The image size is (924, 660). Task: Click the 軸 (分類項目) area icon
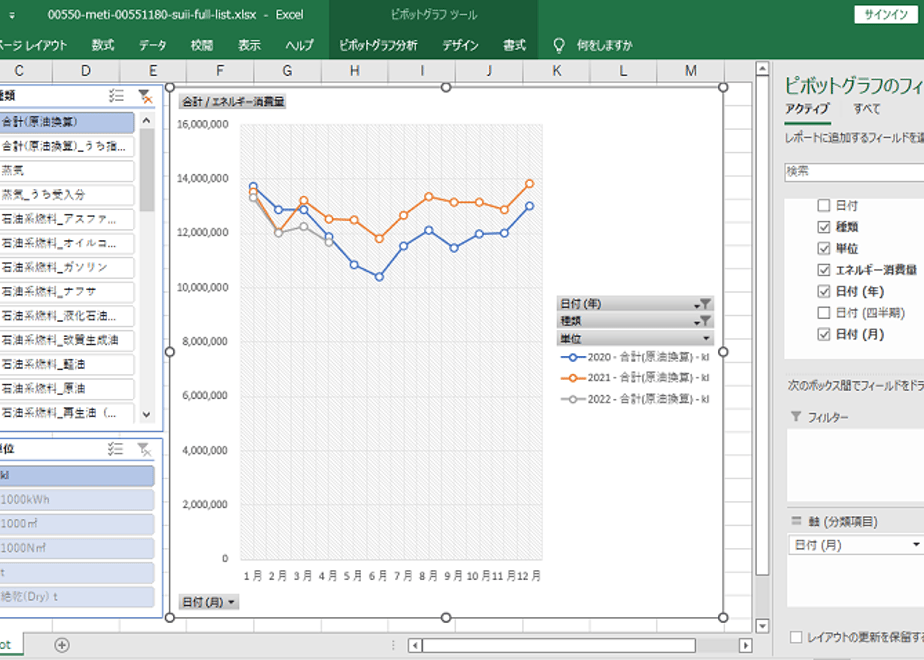pyautogui.click(x=796, y=521)
